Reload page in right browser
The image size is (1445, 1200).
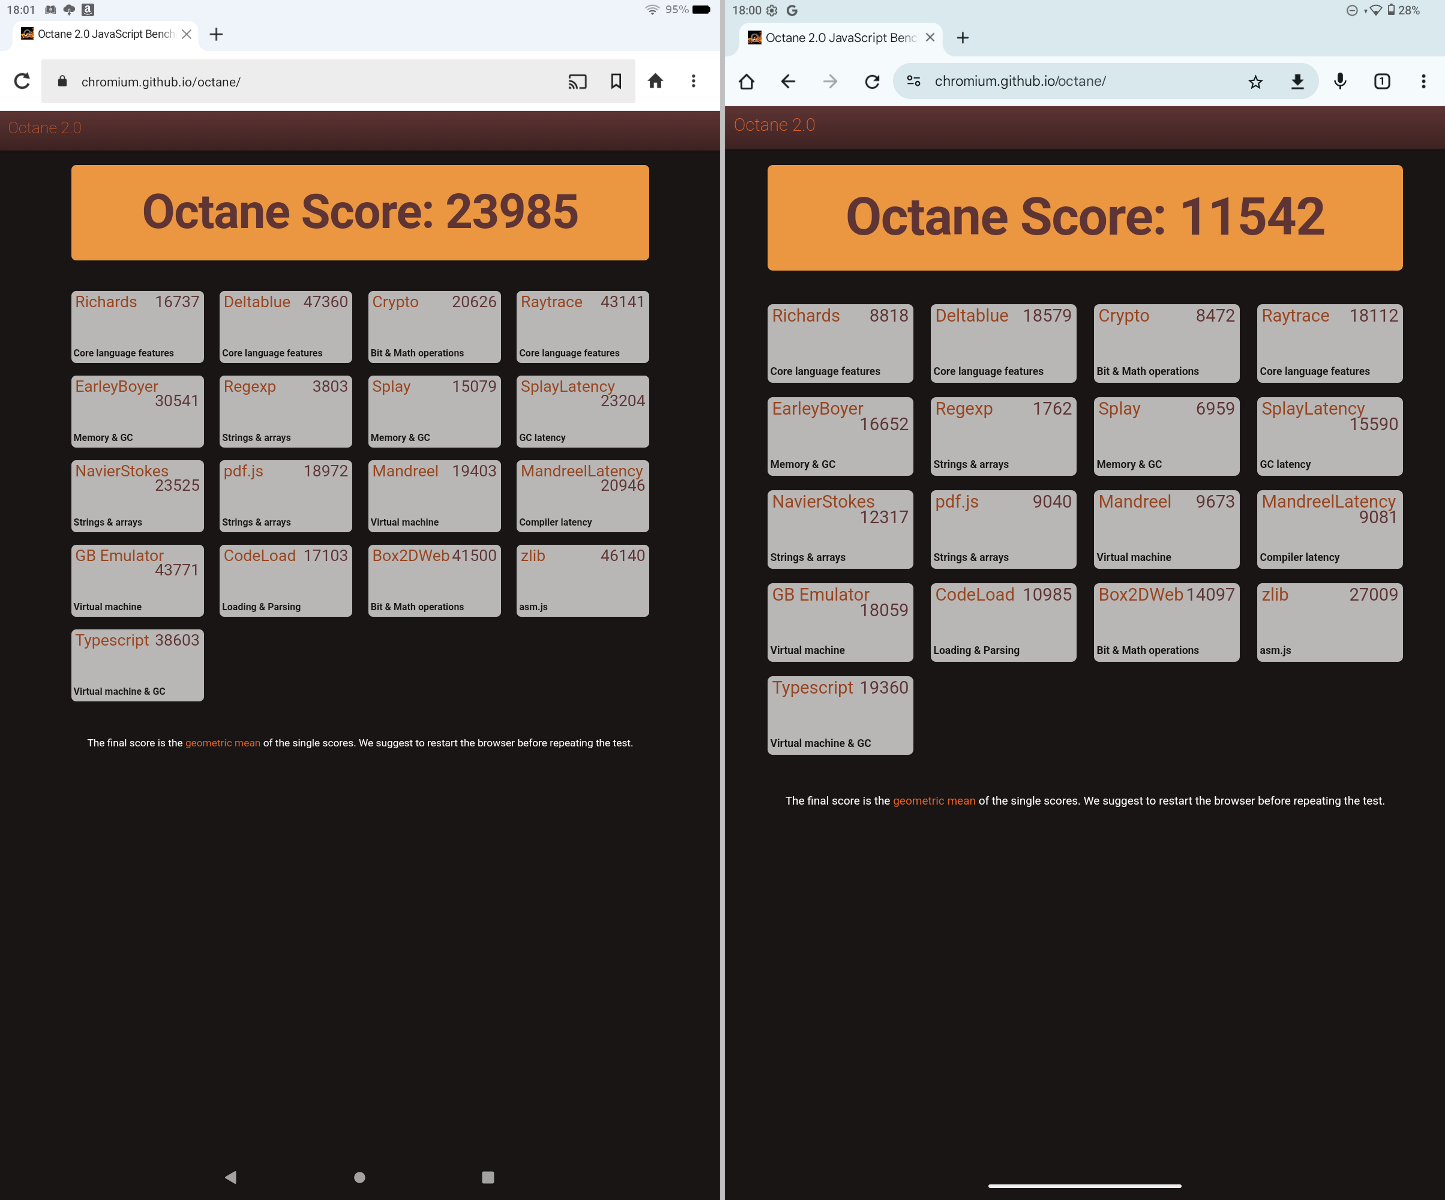(x=872, y=81)
